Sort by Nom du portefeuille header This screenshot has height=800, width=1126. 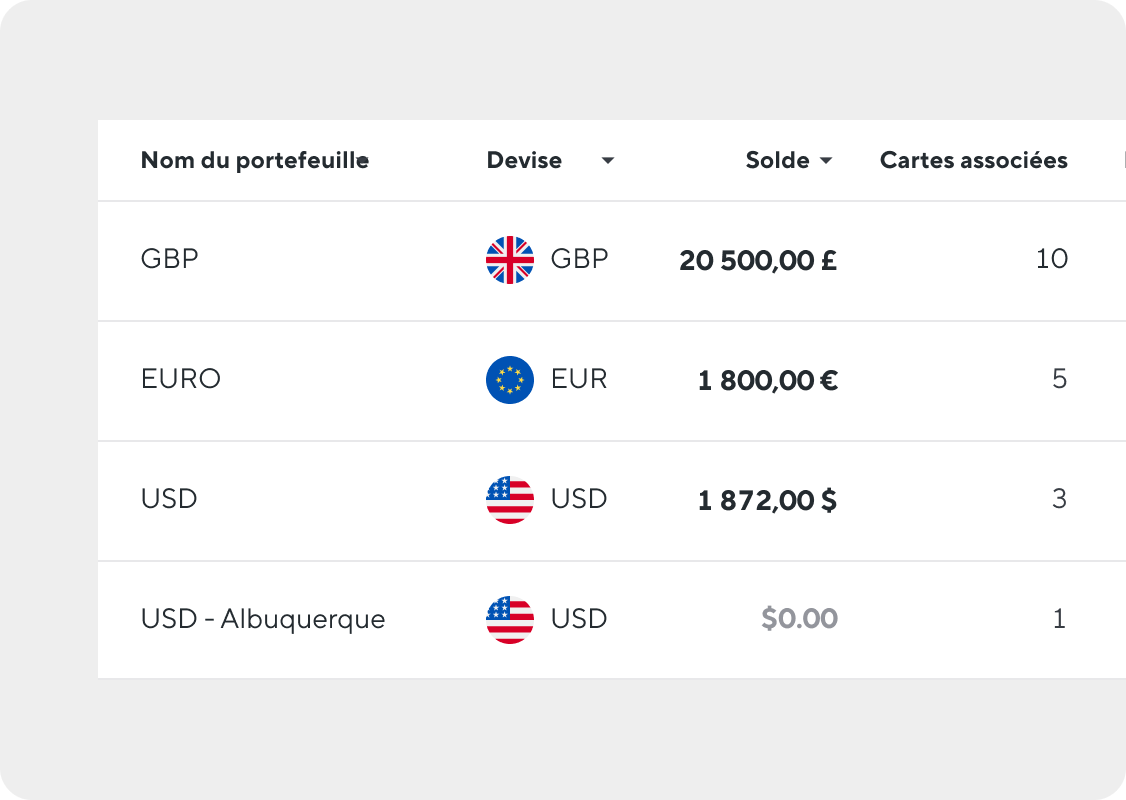[255, 160]
